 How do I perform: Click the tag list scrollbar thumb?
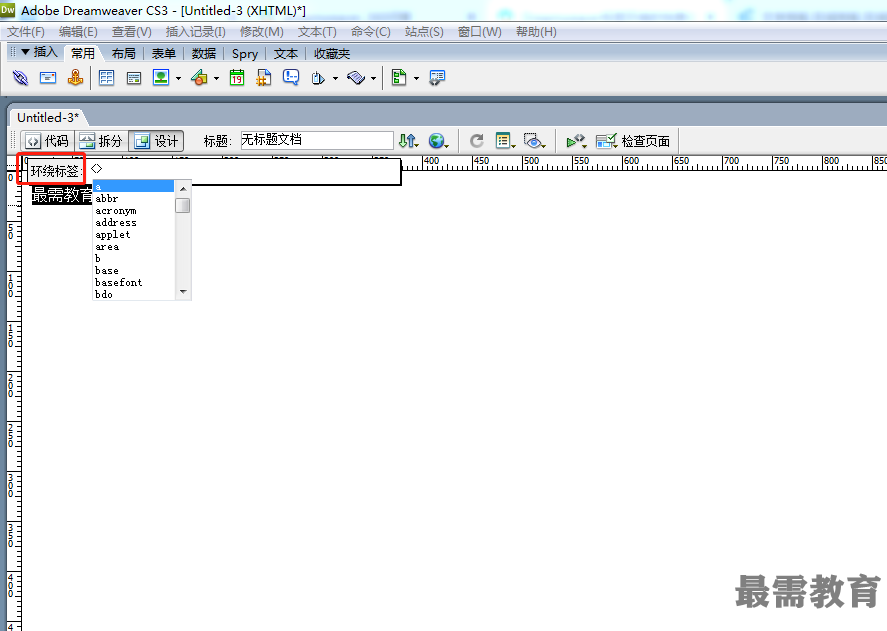pos(183,205)
